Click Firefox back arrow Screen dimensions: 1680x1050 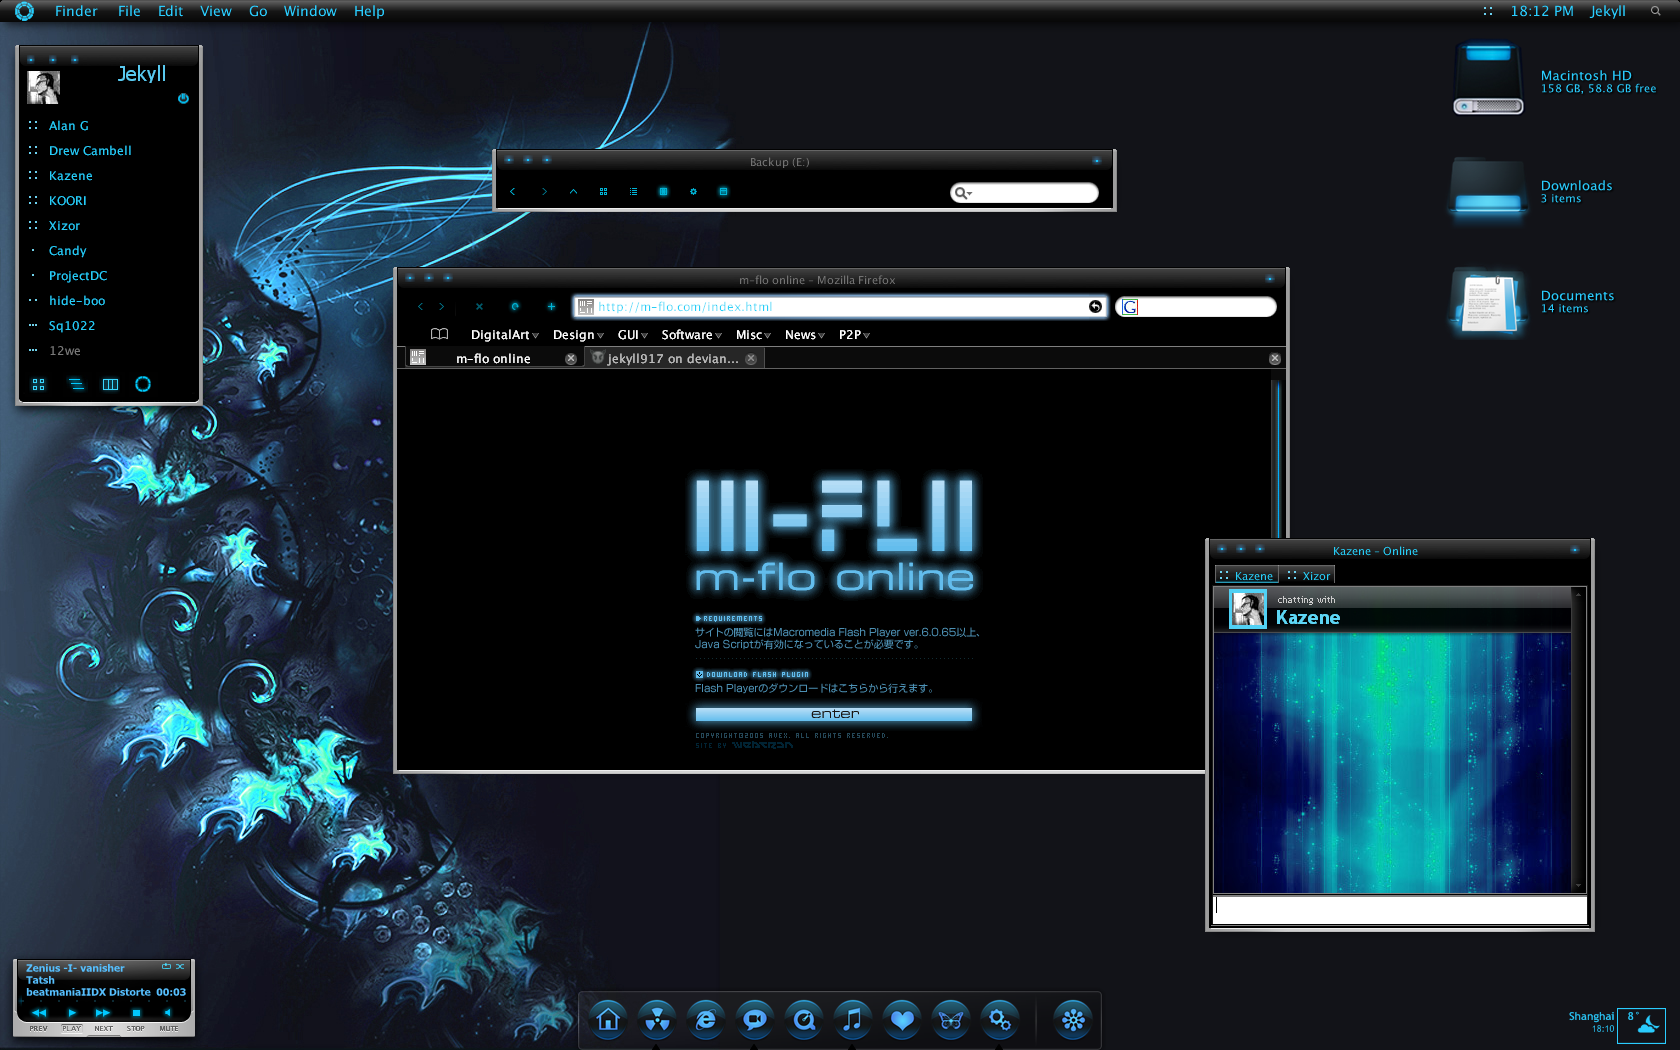tap(420, 307)
